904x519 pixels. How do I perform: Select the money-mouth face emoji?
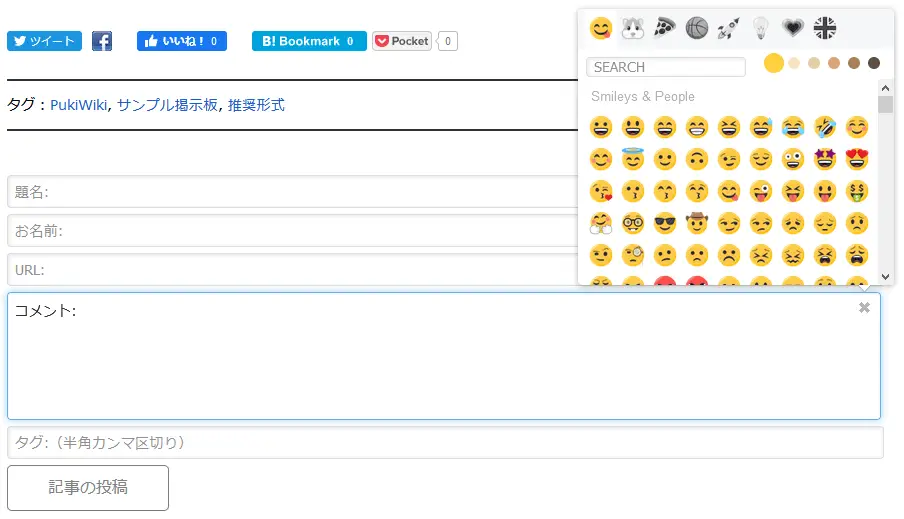pyautogui.click(x=857, y=191)
